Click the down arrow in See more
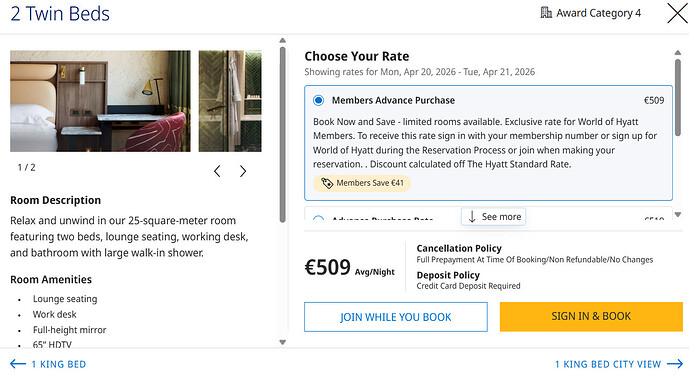 (x=472, y=217)
